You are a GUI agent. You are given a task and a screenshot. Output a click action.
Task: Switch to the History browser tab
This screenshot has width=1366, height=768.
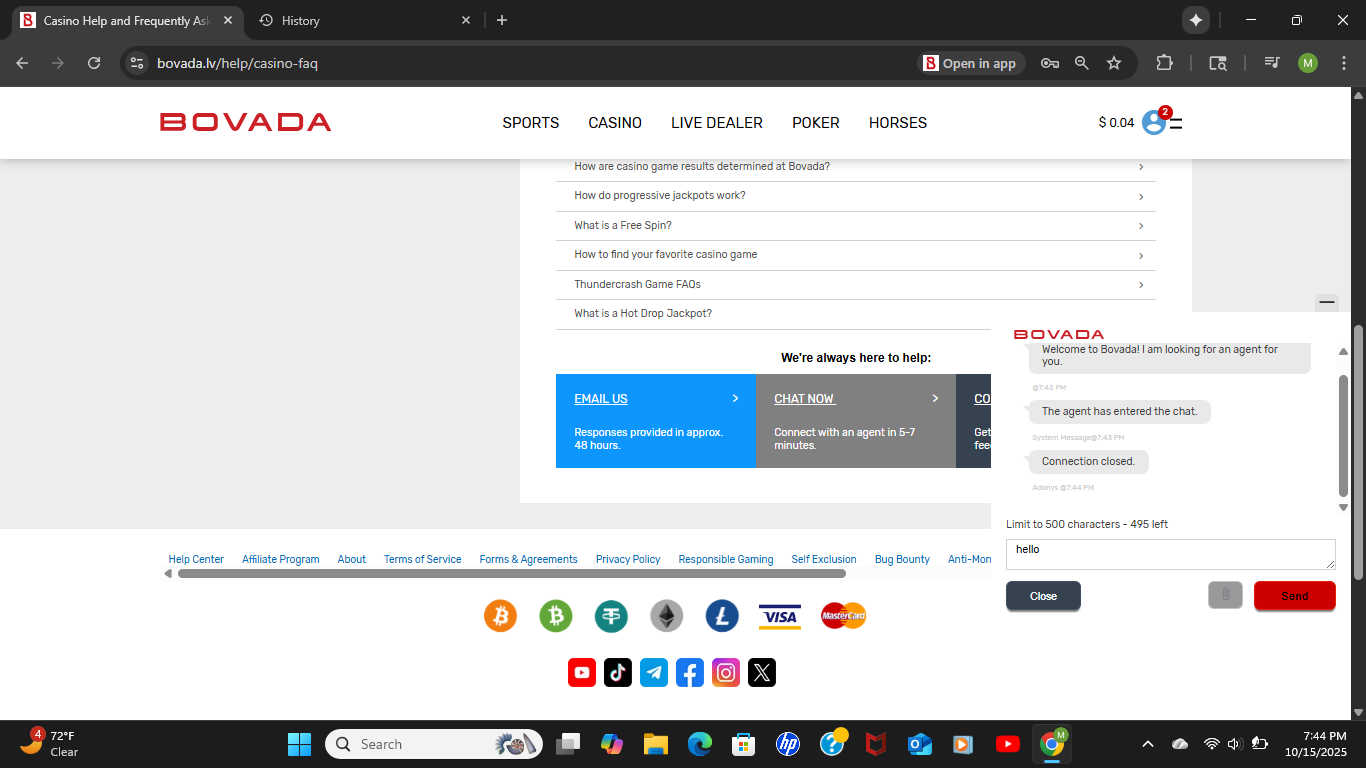(301, 20)
